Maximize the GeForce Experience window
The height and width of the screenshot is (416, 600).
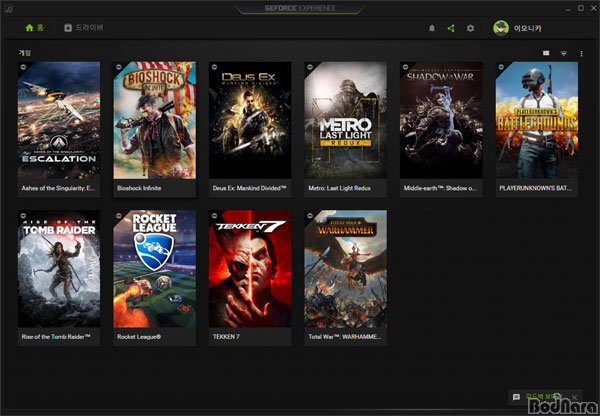[581, 8]
